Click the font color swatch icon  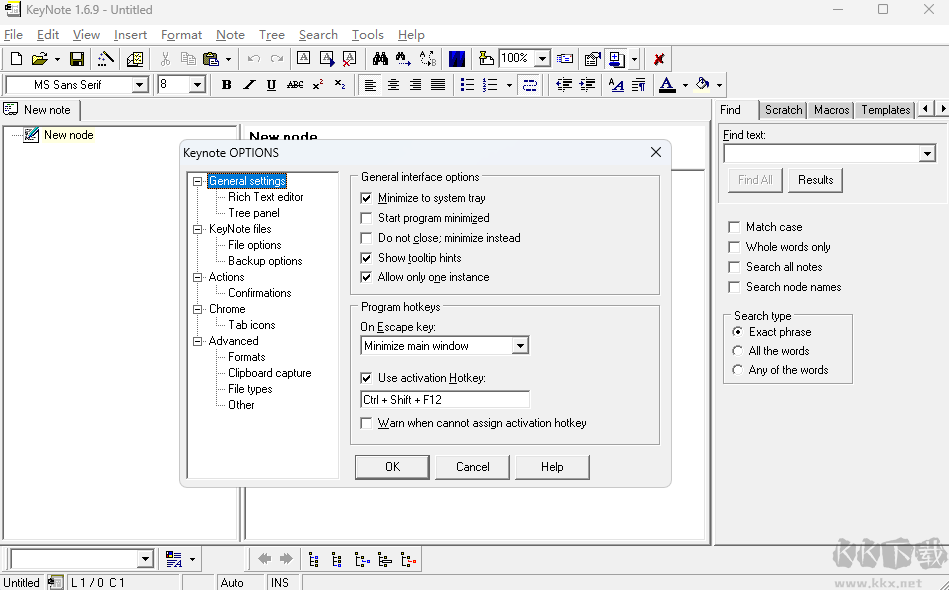tap(667, 85)
